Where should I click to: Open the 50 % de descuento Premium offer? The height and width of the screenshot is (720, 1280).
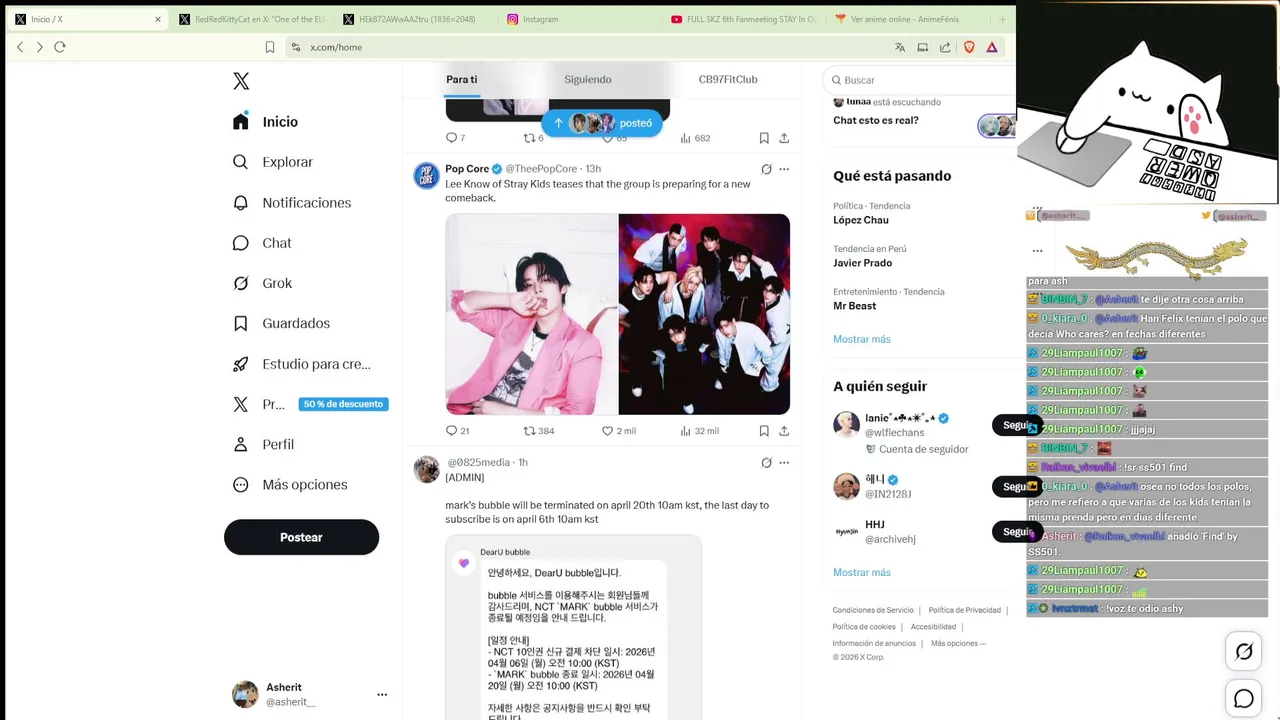click(343, 404)
